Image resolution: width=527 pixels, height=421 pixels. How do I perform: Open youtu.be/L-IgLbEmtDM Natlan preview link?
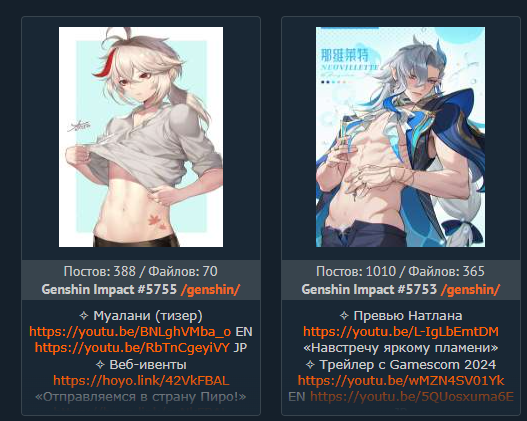[401, 332]
